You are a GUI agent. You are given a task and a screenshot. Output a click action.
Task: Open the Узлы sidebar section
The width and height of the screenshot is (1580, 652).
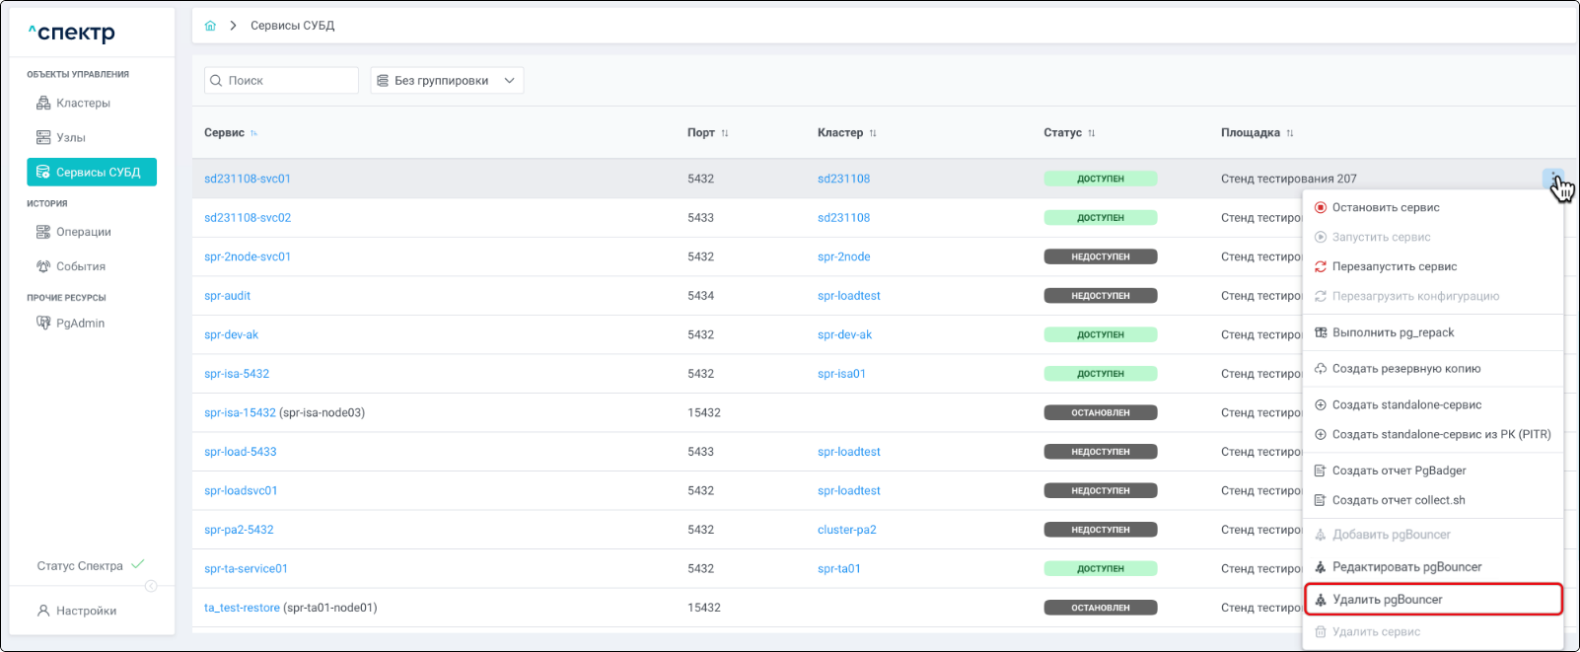tap(70, 138)
